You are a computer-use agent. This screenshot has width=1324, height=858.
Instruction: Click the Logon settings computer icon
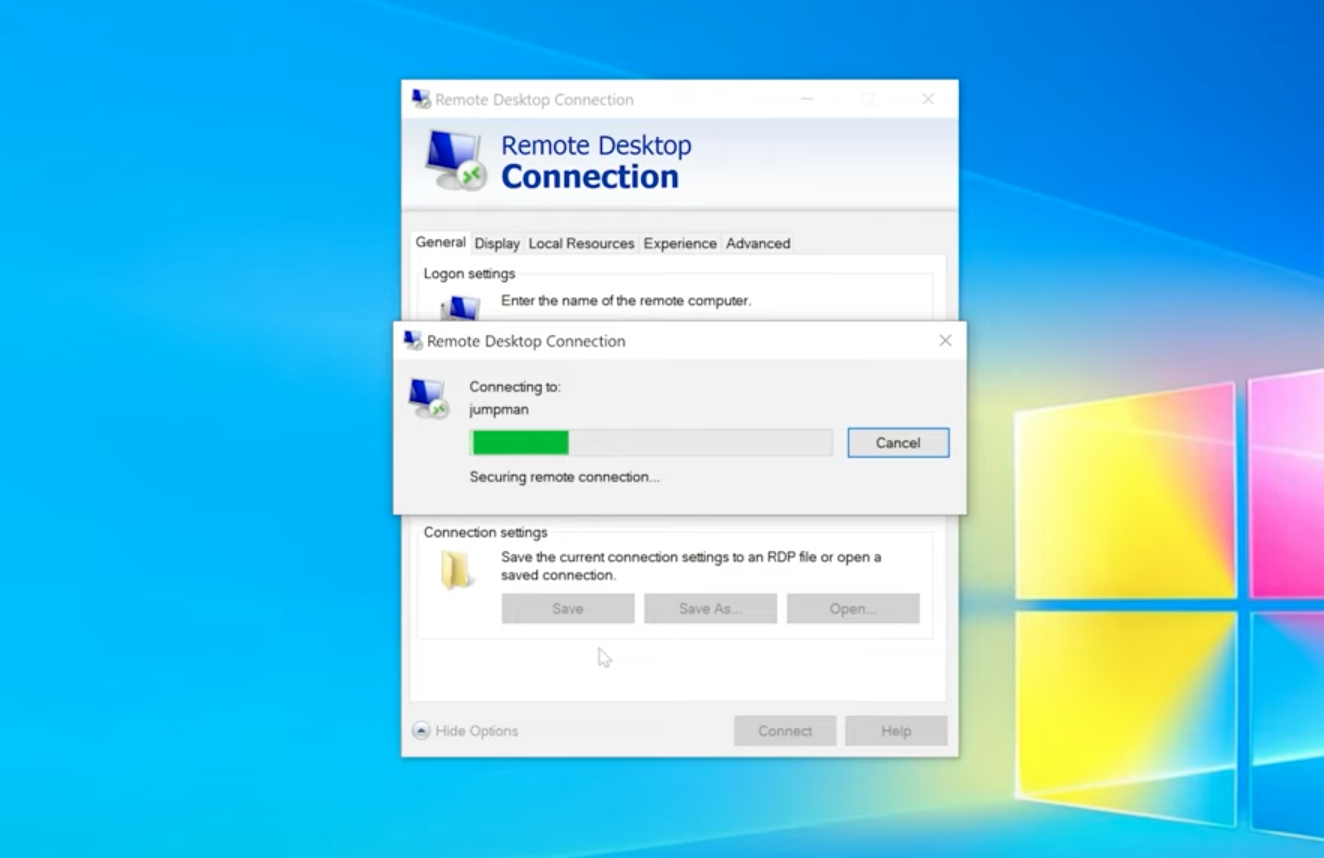(460, 308)
